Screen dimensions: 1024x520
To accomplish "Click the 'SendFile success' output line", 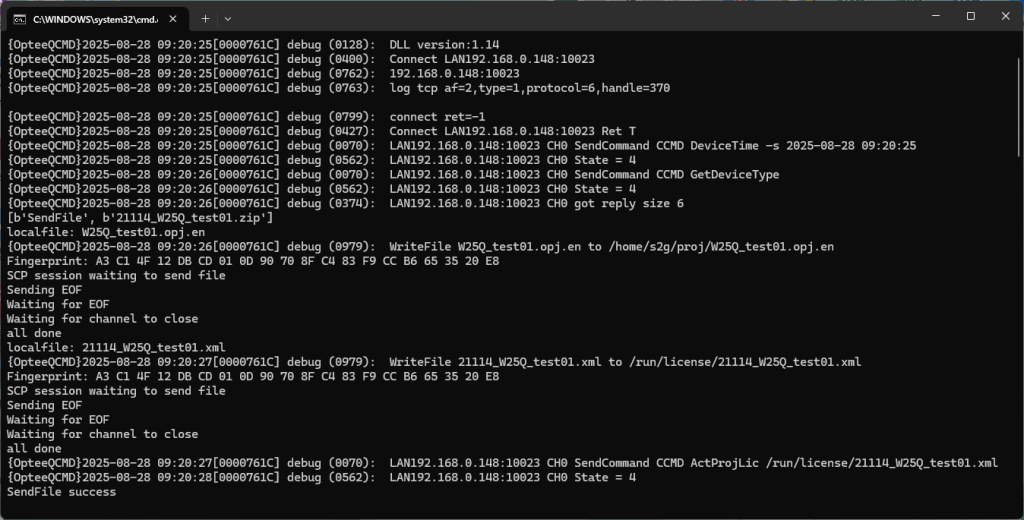I will 61,492.
